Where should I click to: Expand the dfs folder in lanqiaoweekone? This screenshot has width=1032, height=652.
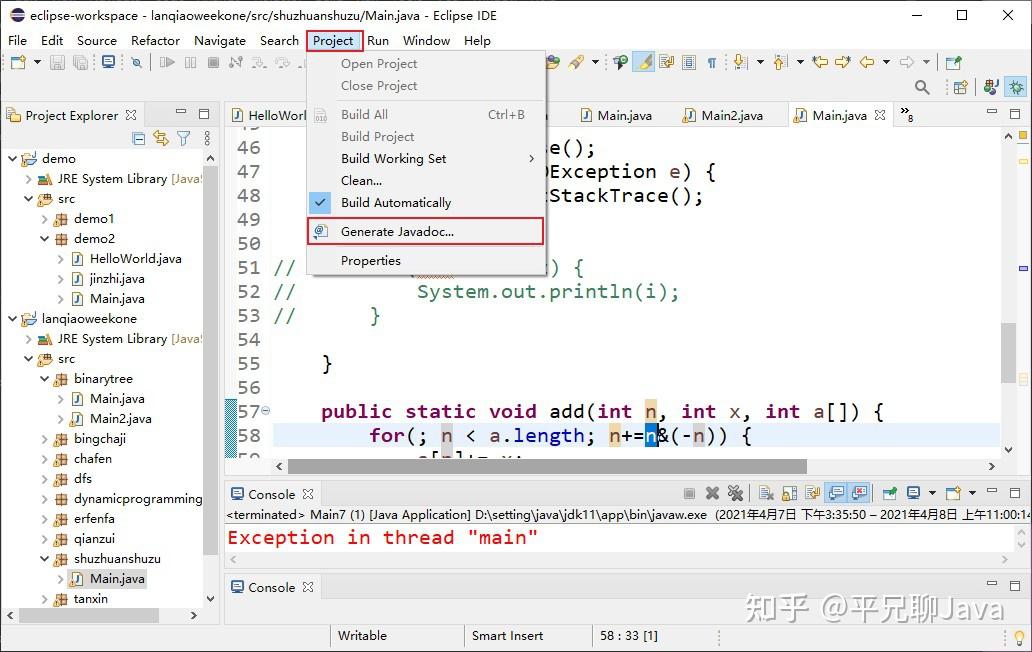point(45,479)
